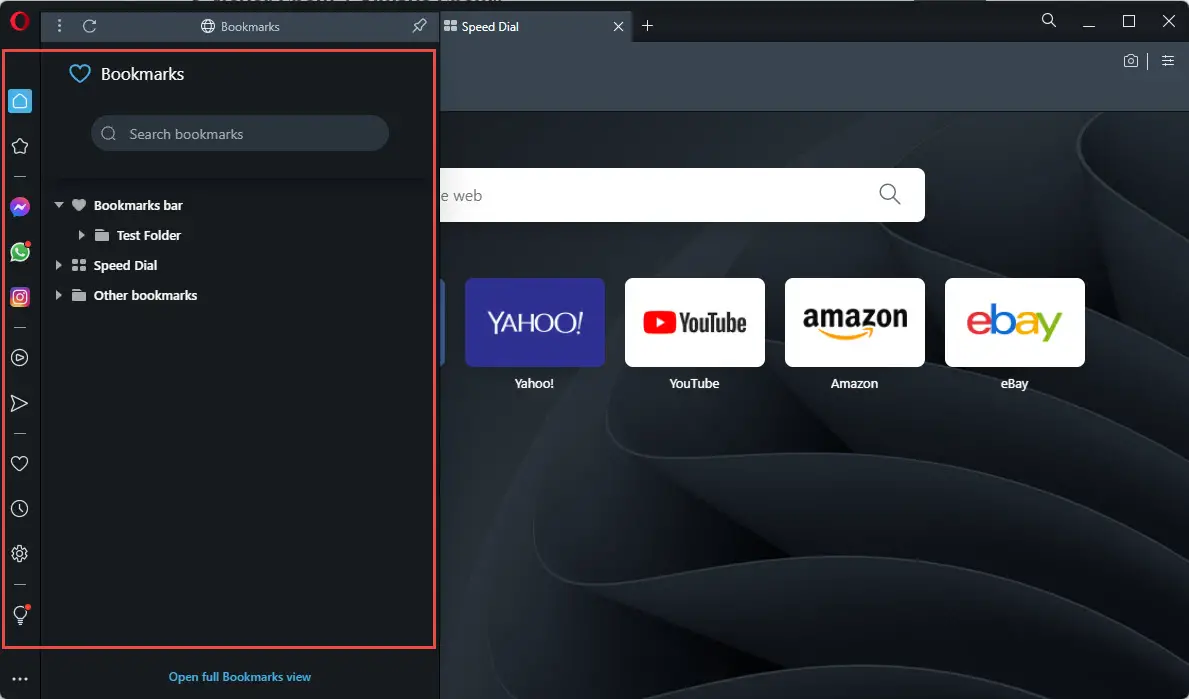Open full Bookmarks view link
This screenshot has height=699, width=1189.
coord(240,676)
